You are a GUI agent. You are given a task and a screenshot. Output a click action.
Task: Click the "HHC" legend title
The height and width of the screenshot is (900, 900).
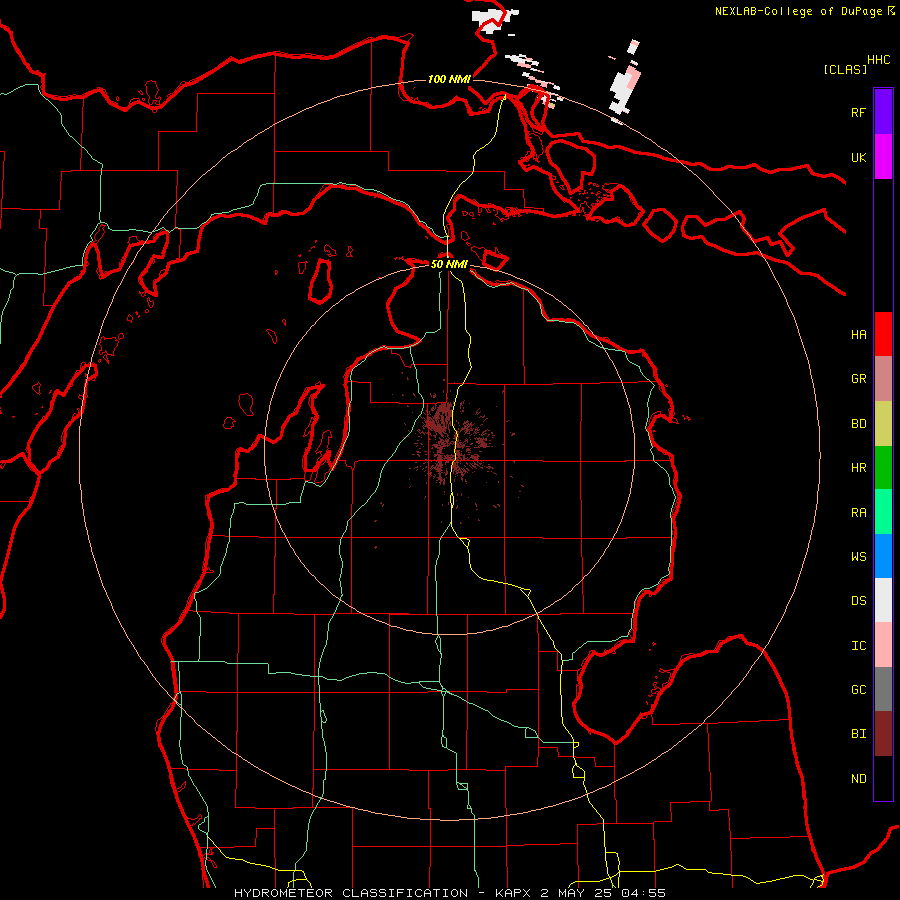tap(879, 60)
